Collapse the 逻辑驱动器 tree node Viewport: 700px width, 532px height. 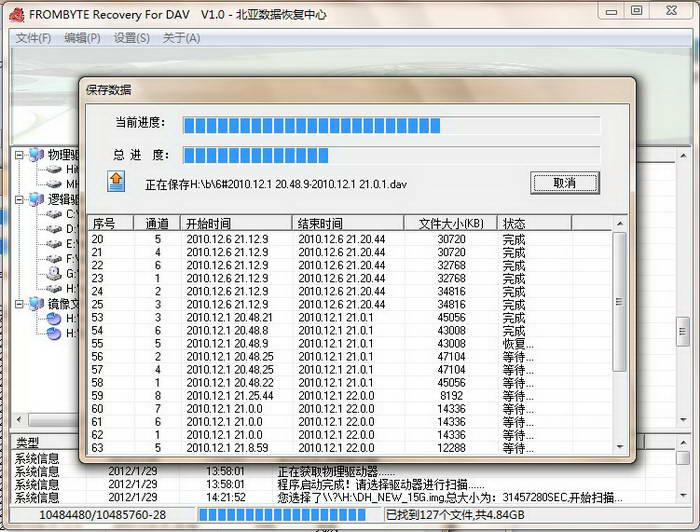(19, 200)
